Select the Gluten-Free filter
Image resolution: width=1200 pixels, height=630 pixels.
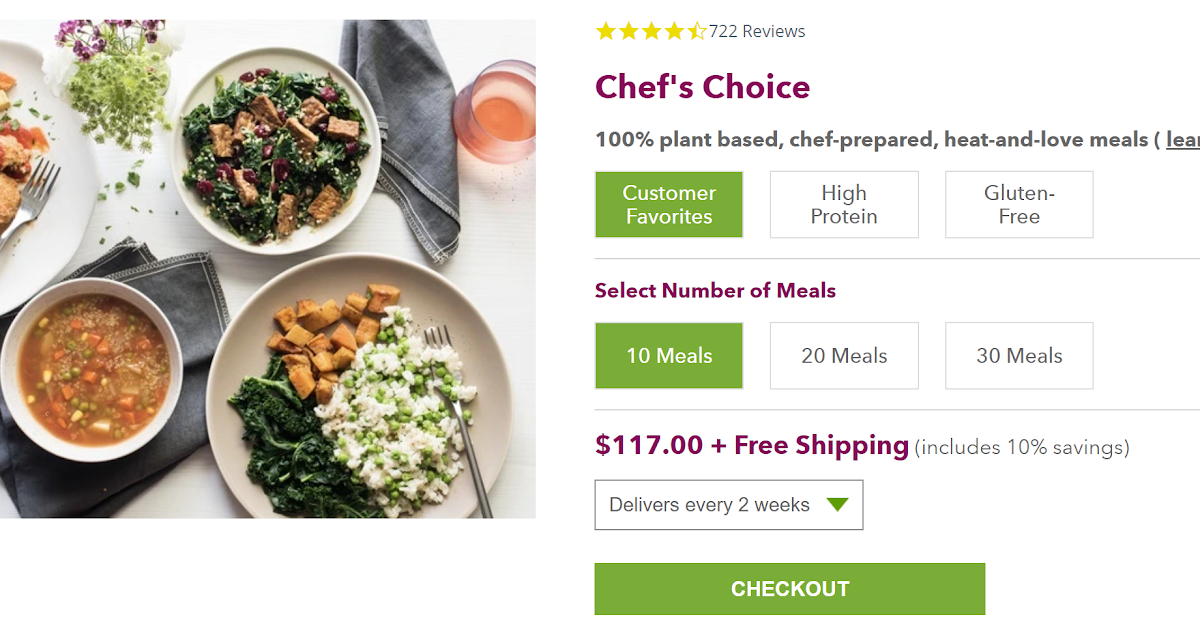1019,204
